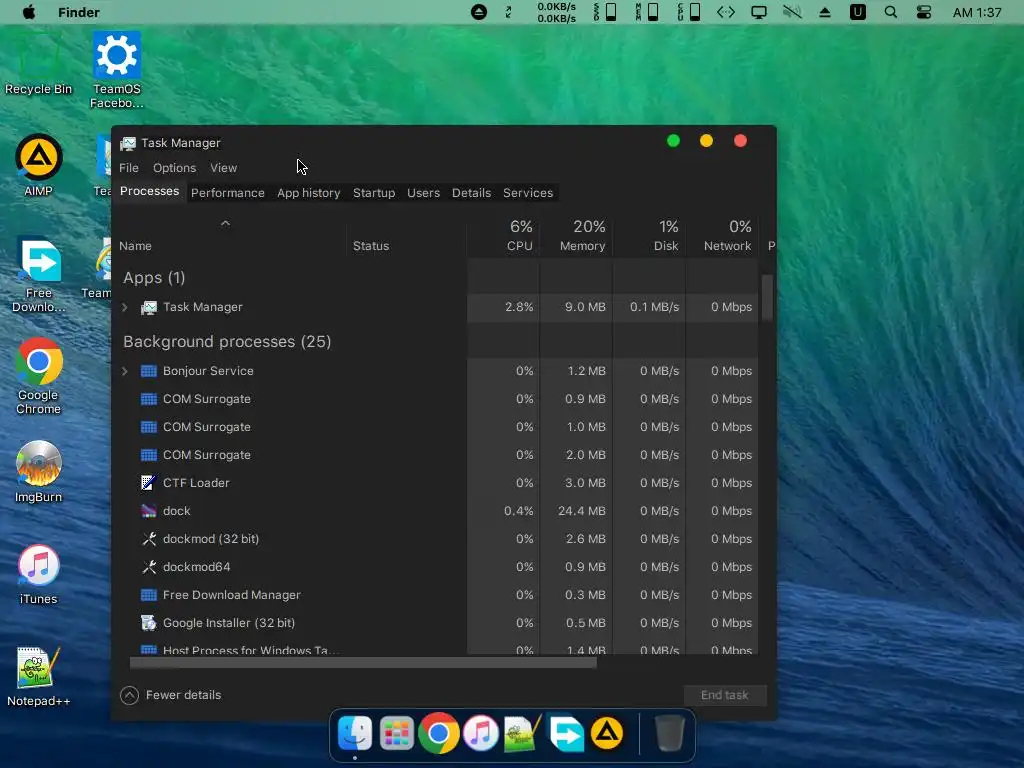Select the dockmod (32 bit) process

click(436, 539)
